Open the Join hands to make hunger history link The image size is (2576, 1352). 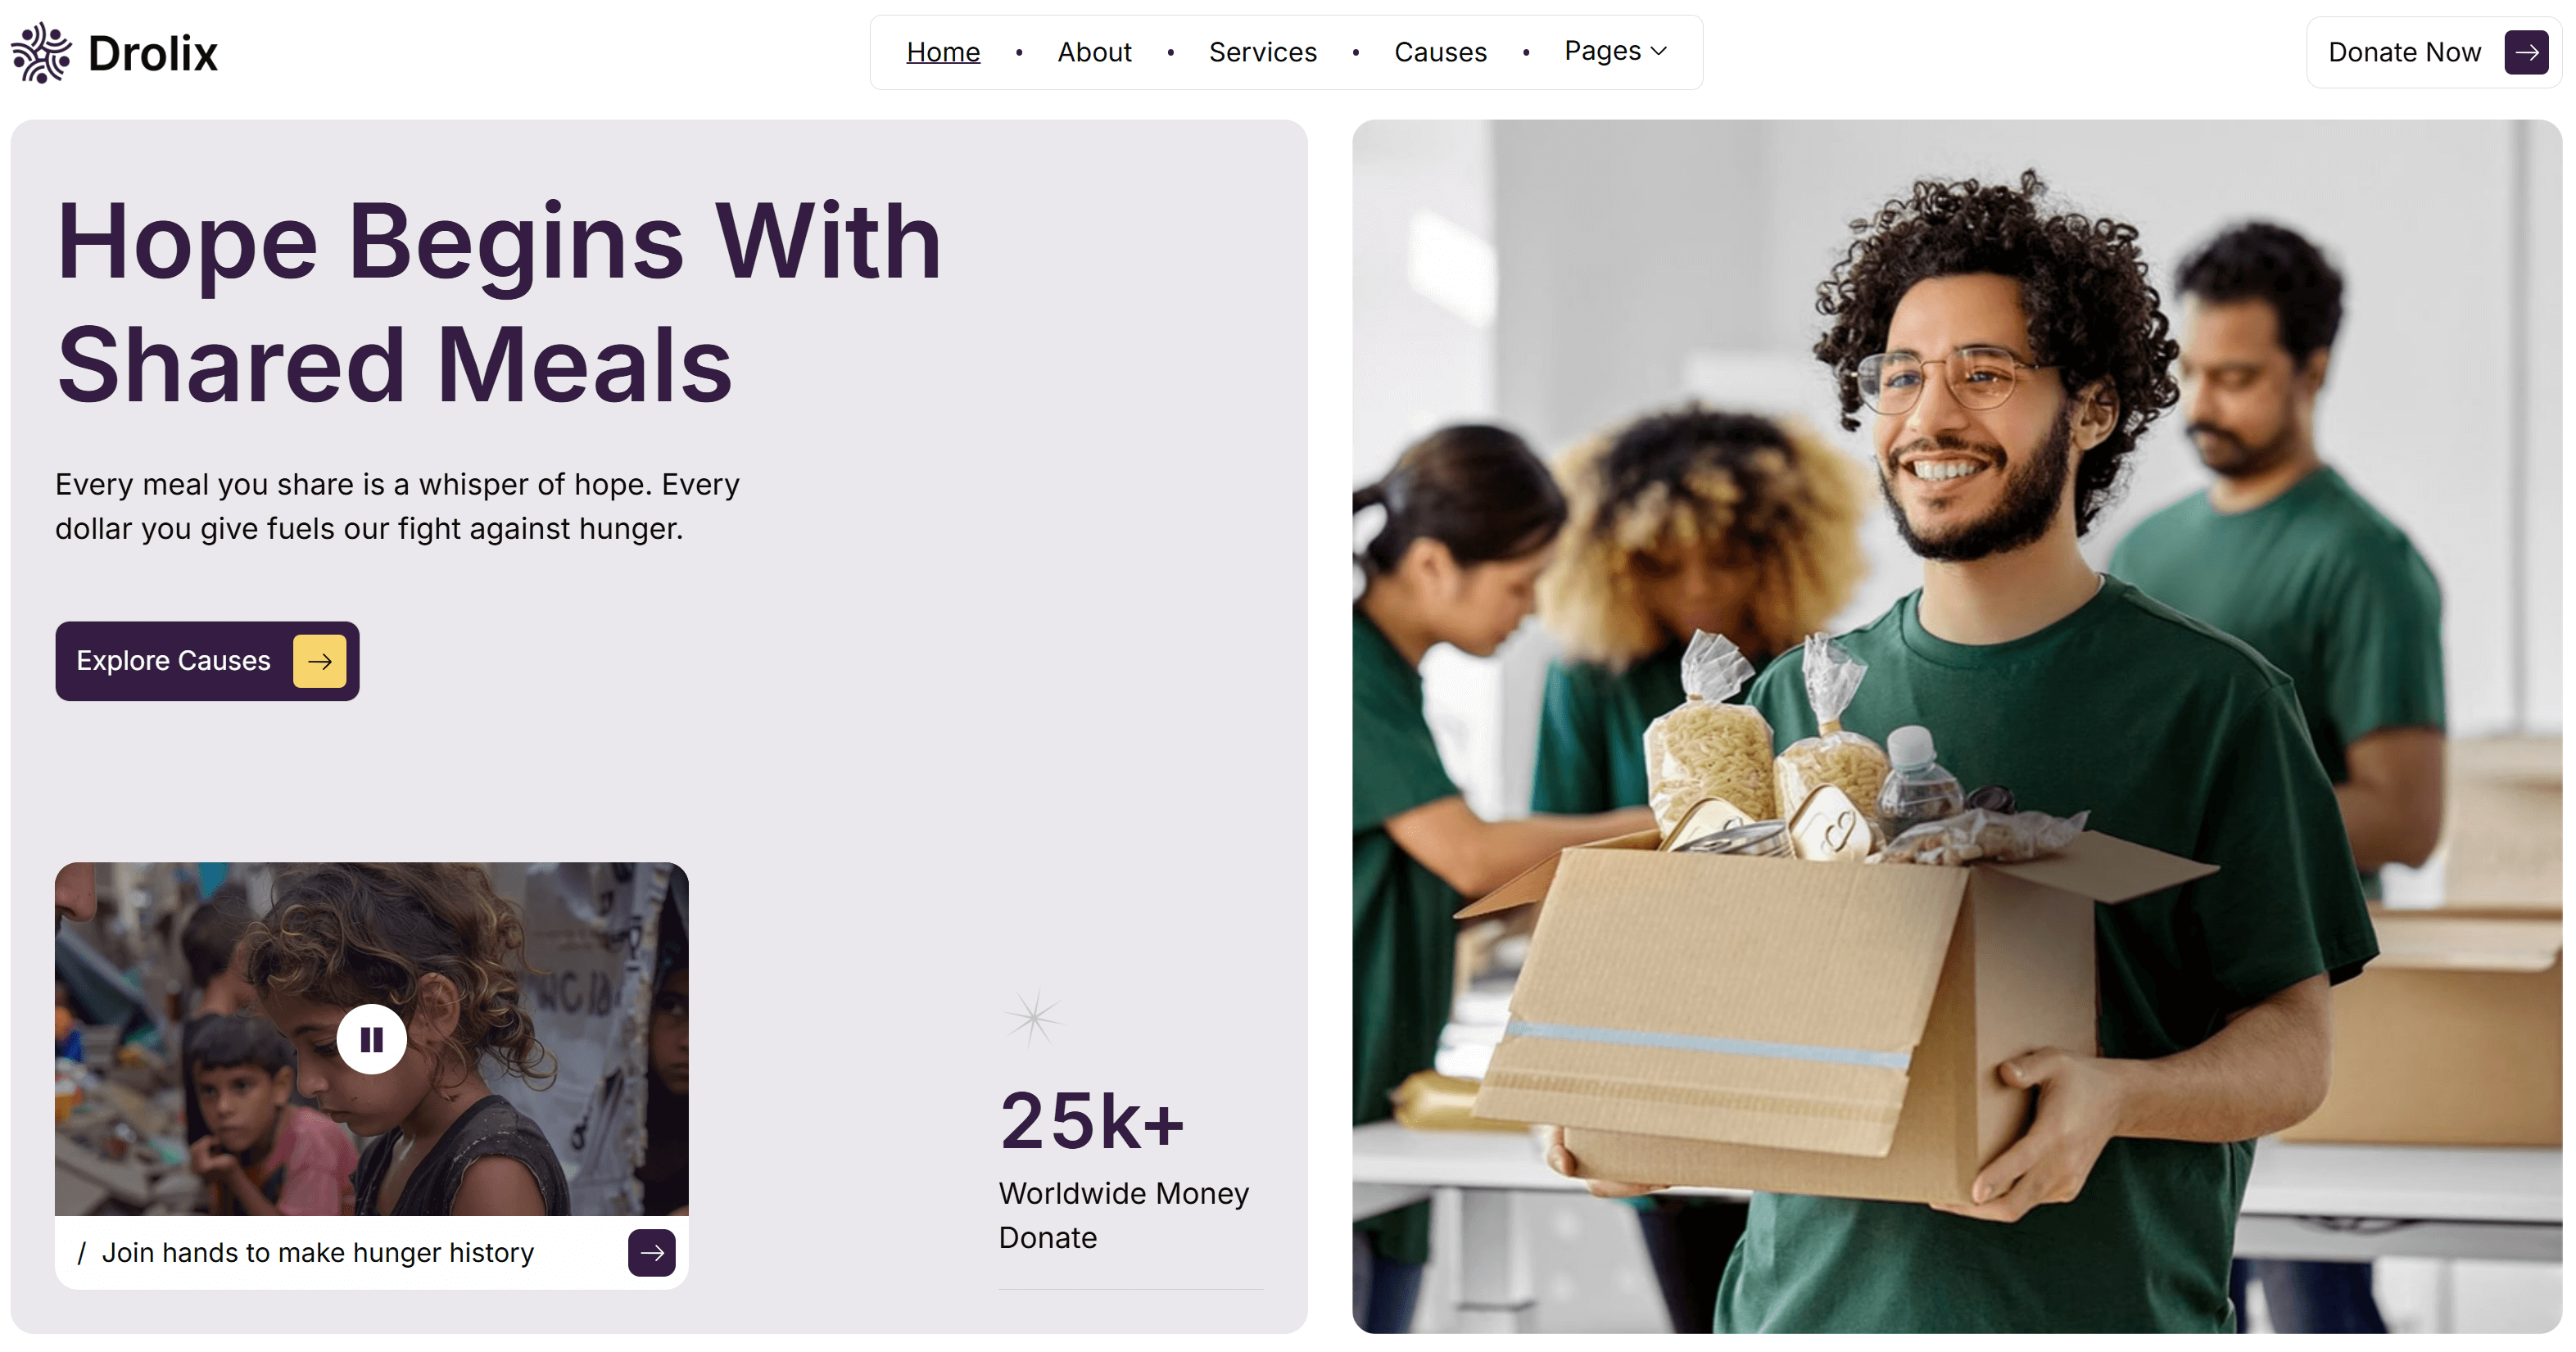tap(317, 1252)
